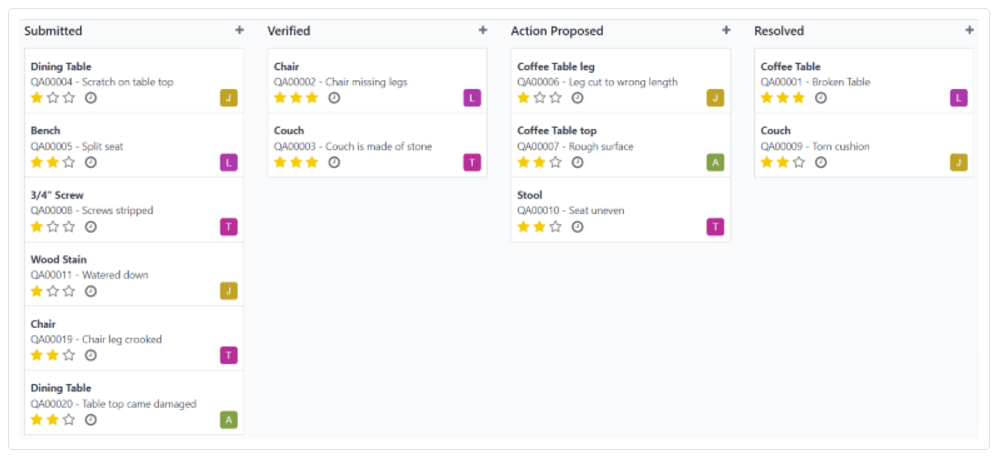Open activity clock on QA00004 card
Screen dimensions: 998x460
click(x=91, y=98)
